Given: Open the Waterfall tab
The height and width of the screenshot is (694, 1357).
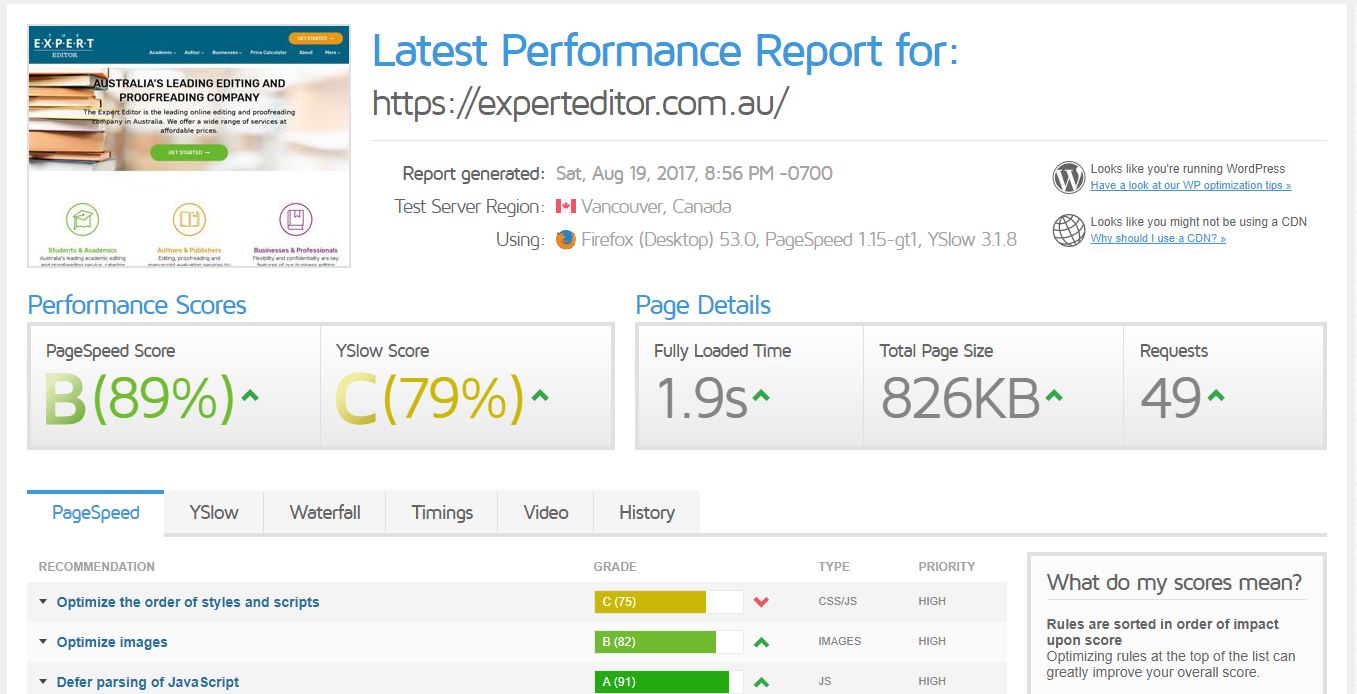Looking at the screenshot, I should click(x=325, y=513).
